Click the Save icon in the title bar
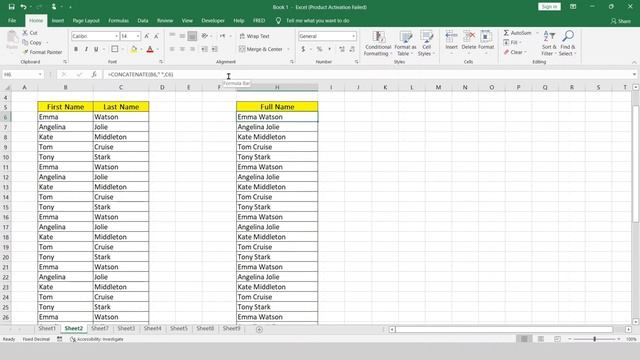 (11, 7)
